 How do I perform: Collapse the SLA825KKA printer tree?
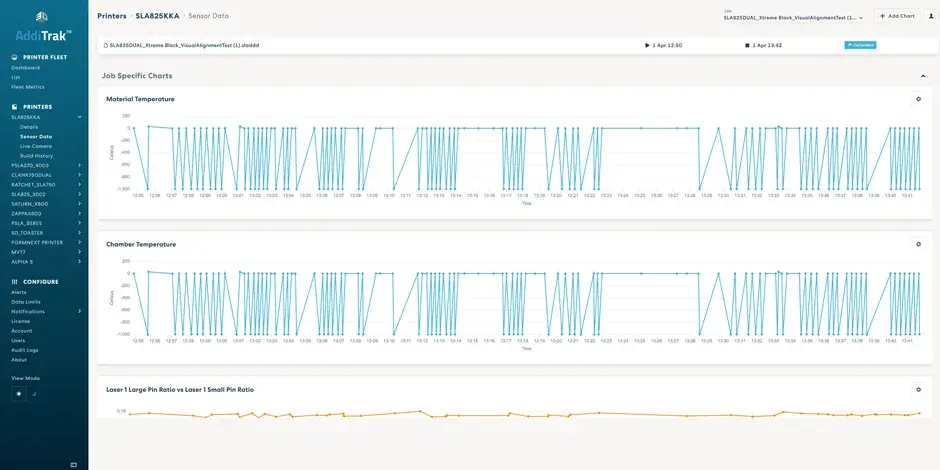click(80, 117)
